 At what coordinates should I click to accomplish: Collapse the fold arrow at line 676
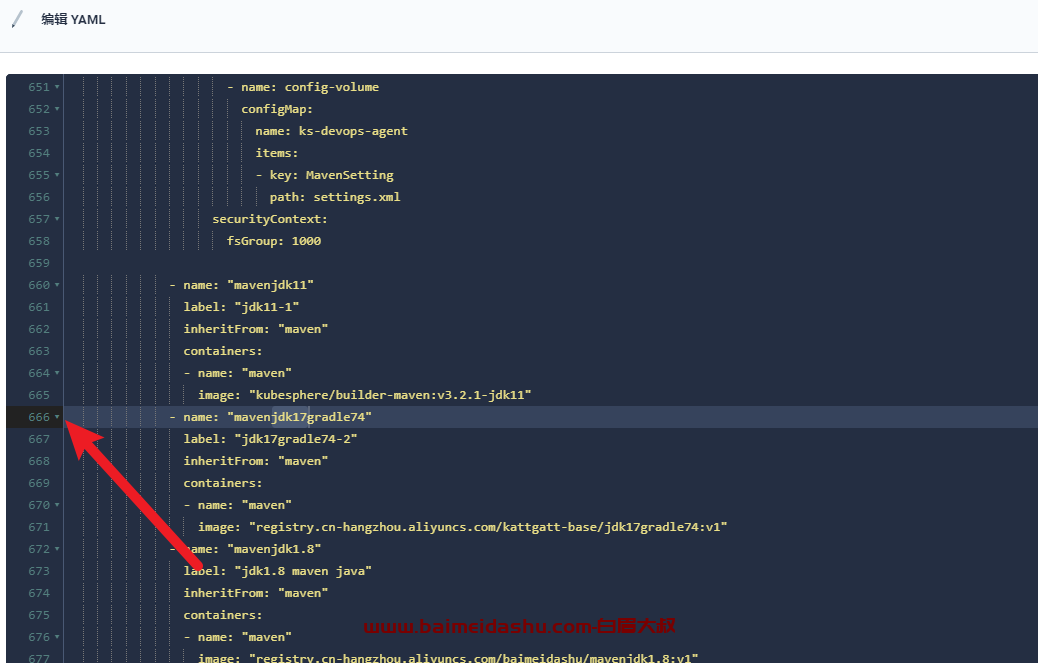(x=57, y=637)
